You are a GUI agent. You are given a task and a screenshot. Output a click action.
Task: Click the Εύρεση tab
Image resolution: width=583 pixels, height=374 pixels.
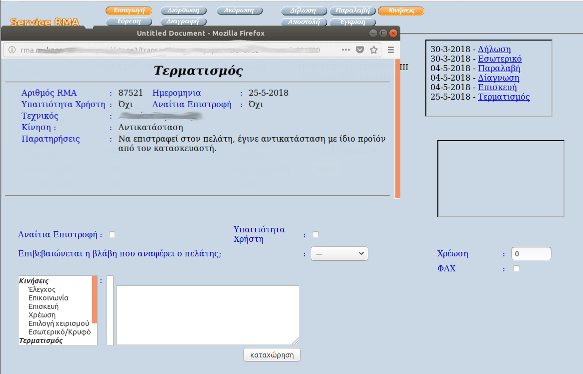[x=129, y=22]
